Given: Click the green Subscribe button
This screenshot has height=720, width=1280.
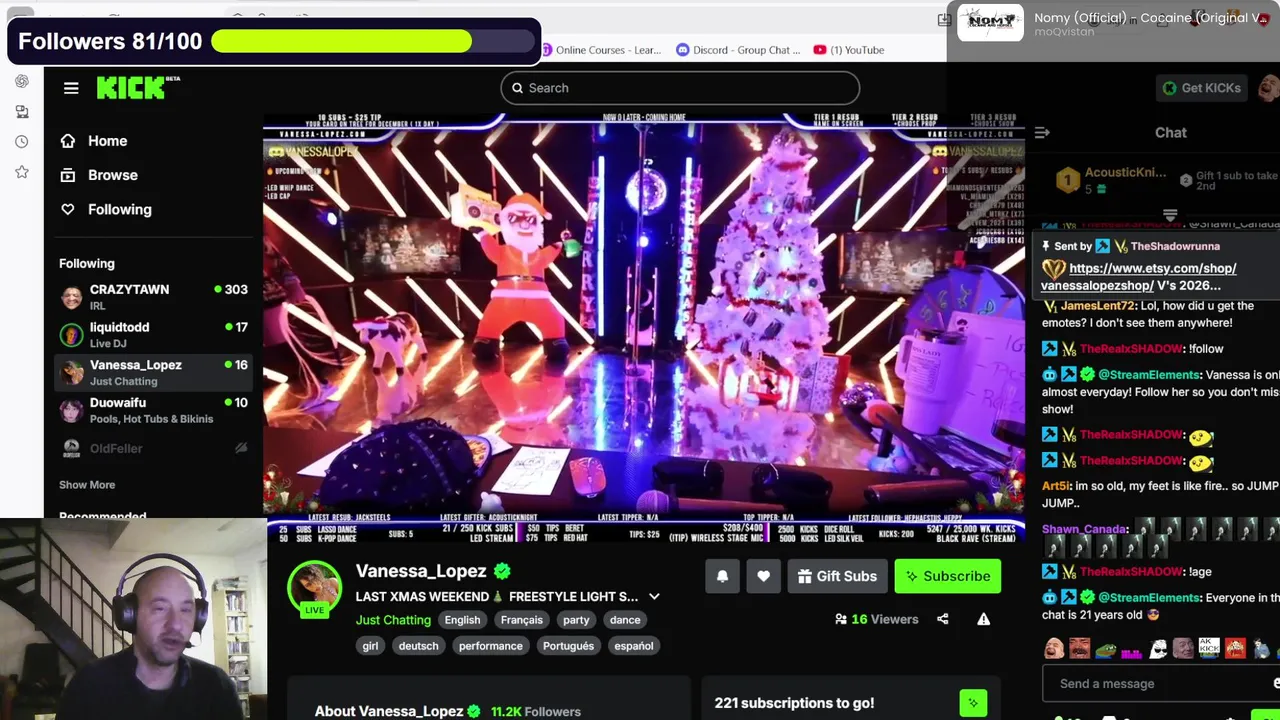Looking at the screenshot, I should (x=947, y=576).
